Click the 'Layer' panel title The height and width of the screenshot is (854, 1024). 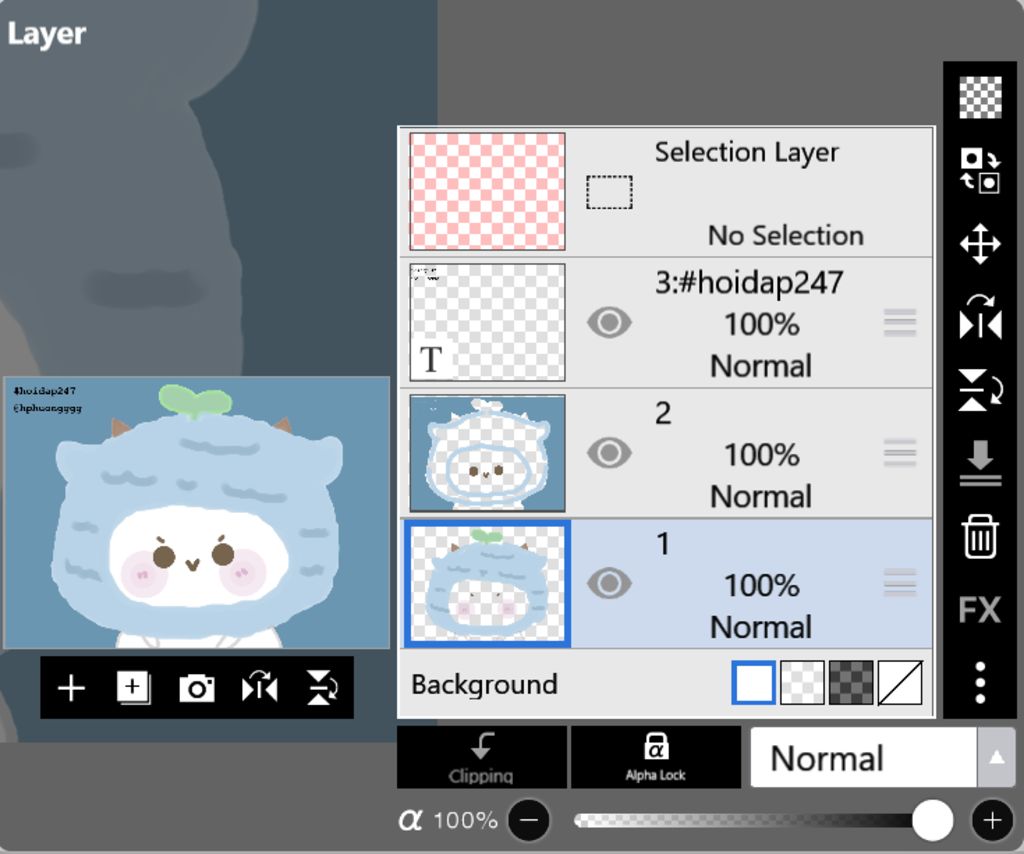click(46, 34)
